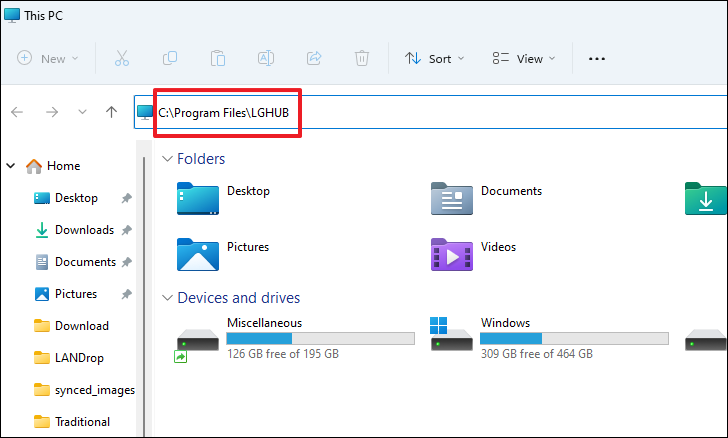This screenshot has height=438, width=728.
Task: Select Pictures in the sidebar
Action: click(65, 294)
